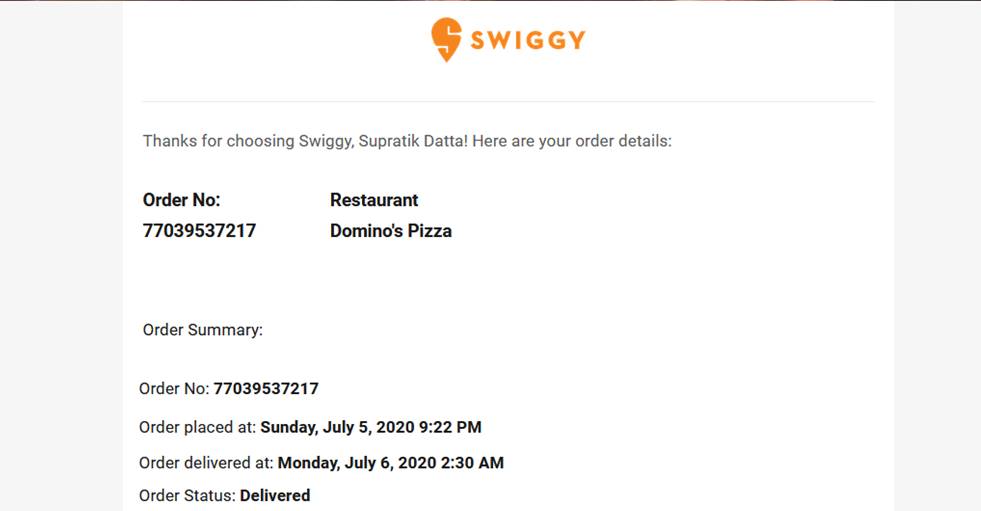
Task: Select the bold "Restaurant" column heading
Action: pos(374,200)
